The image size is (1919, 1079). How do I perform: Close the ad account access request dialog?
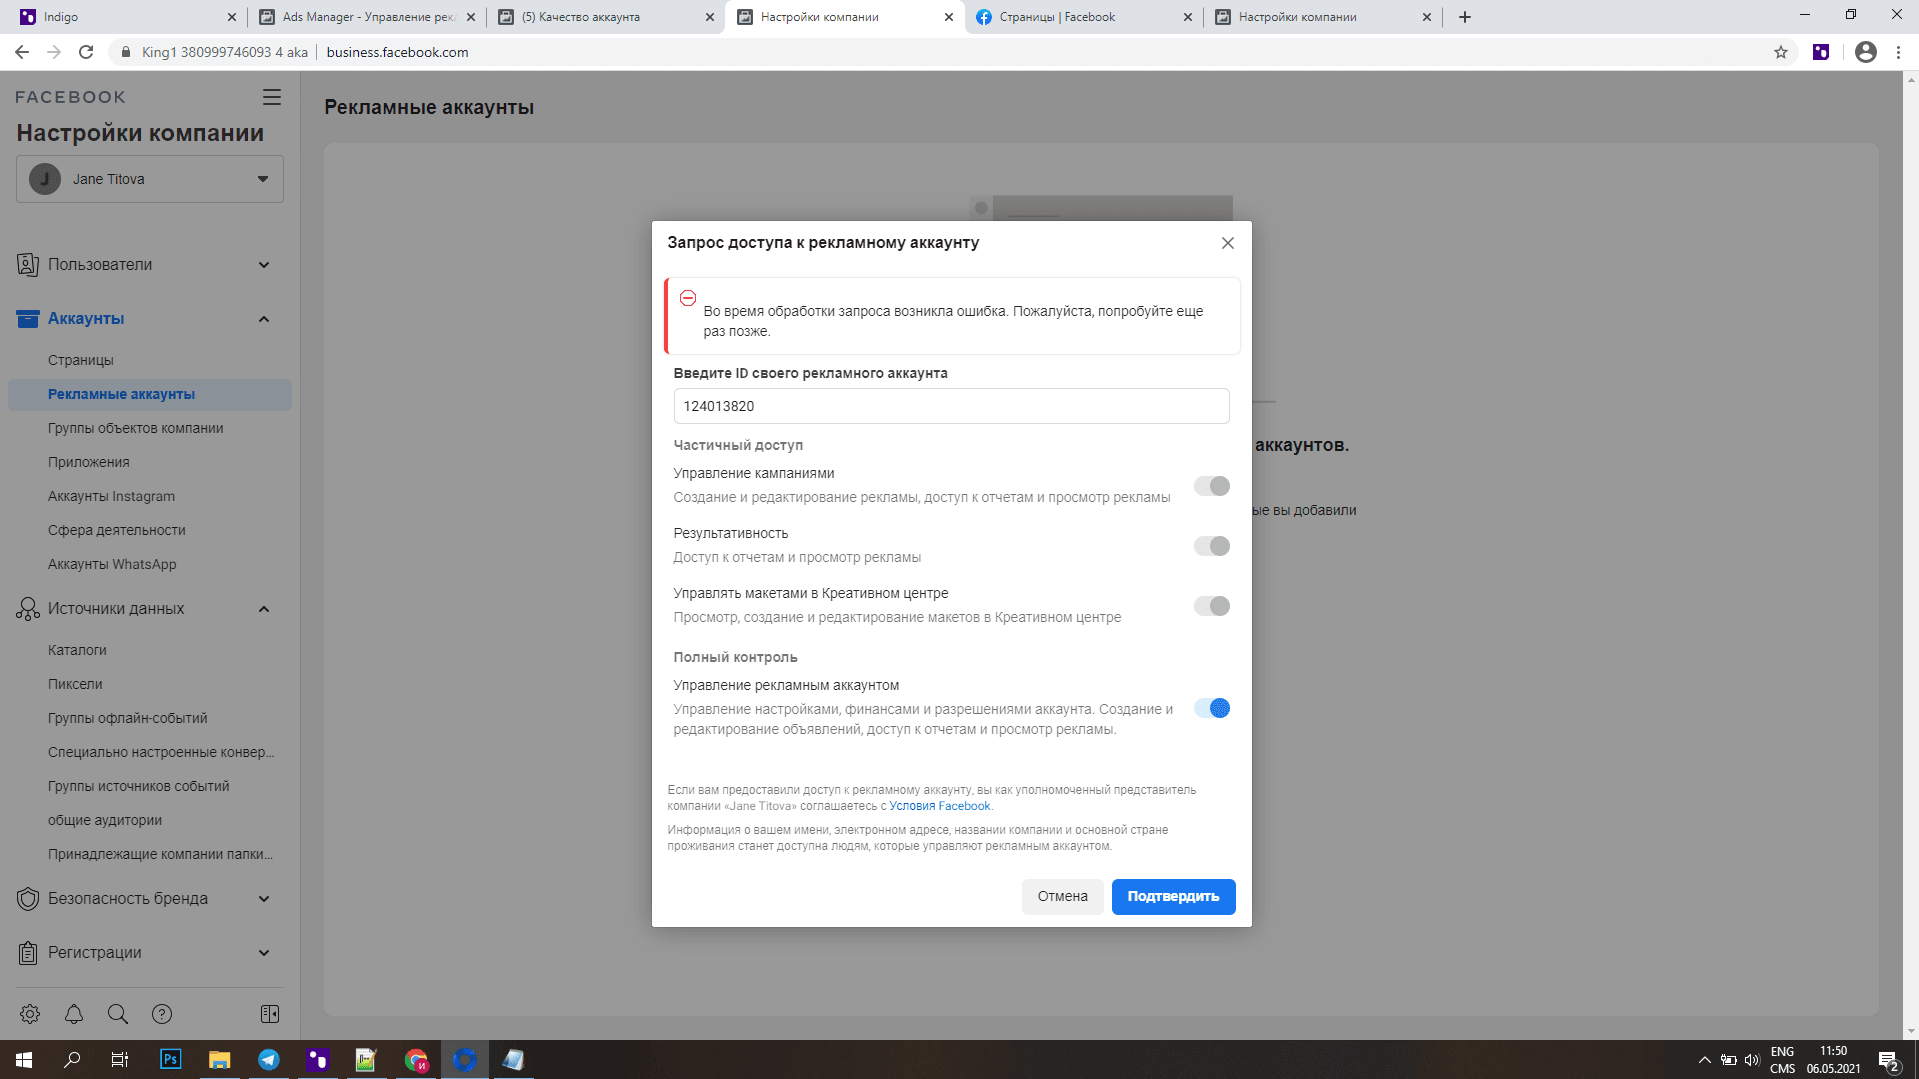[1227, 243]
